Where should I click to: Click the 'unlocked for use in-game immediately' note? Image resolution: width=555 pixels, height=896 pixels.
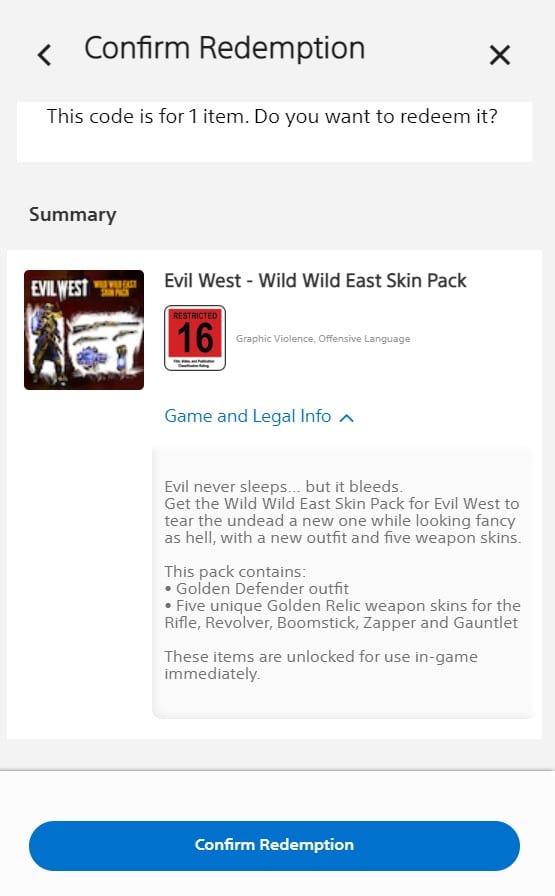pos(321,665)
